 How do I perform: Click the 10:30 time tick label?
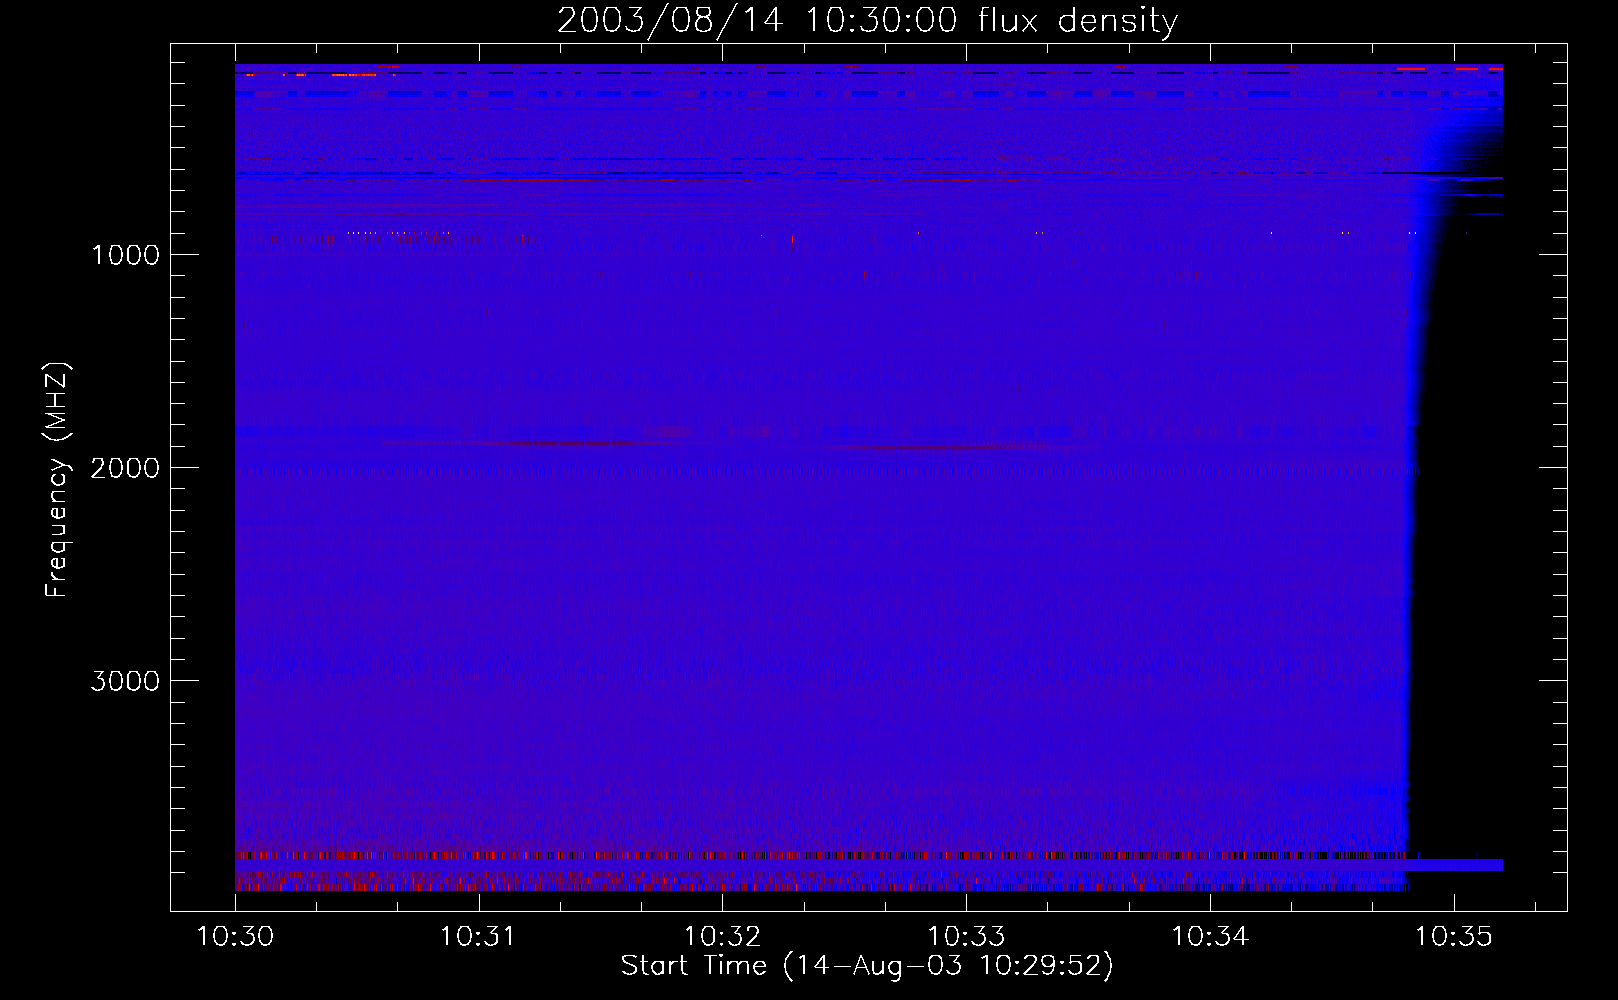pyautogui.click(x=235, y=937)
